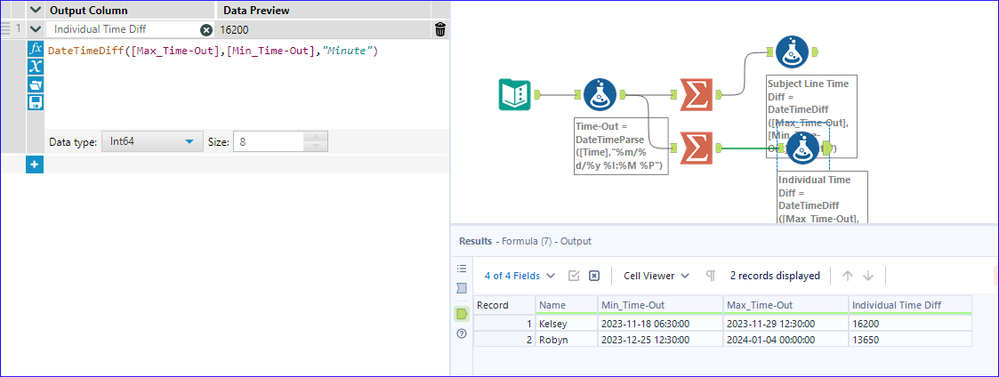Open the insert functions fx button
Screen dimensions: 999x377
pyautogui.click(x=36, y=50)
